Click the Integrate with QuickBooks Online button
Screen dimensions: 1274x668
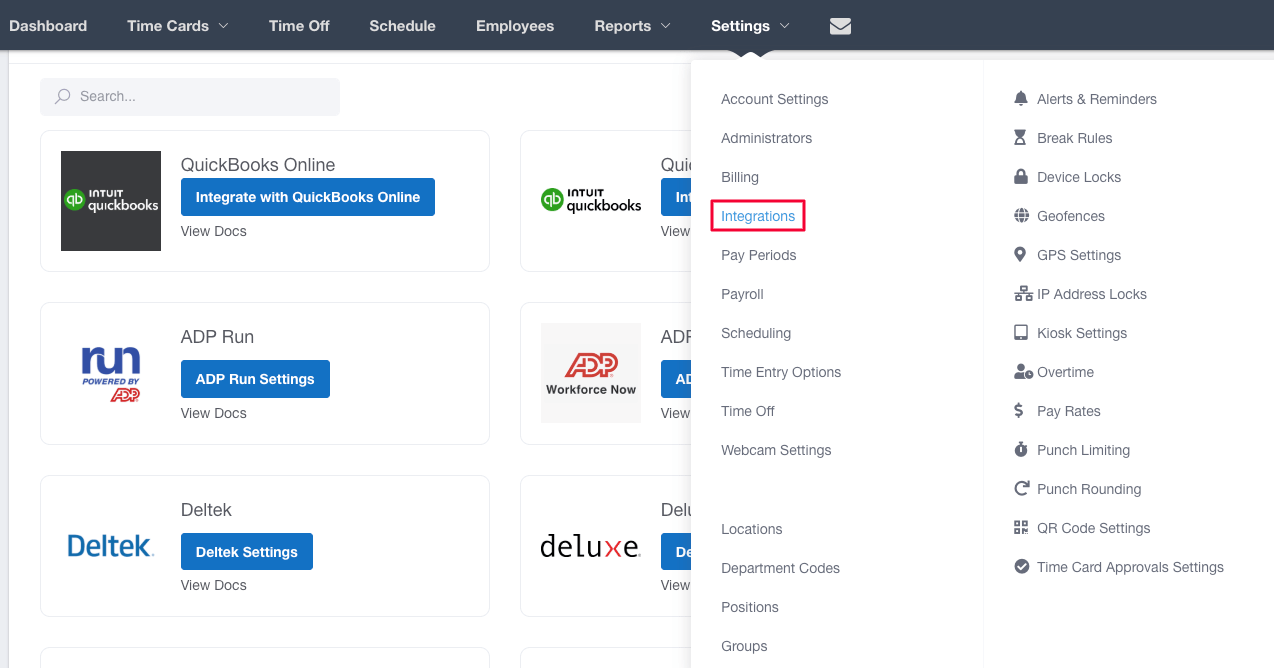click(307, 197)
